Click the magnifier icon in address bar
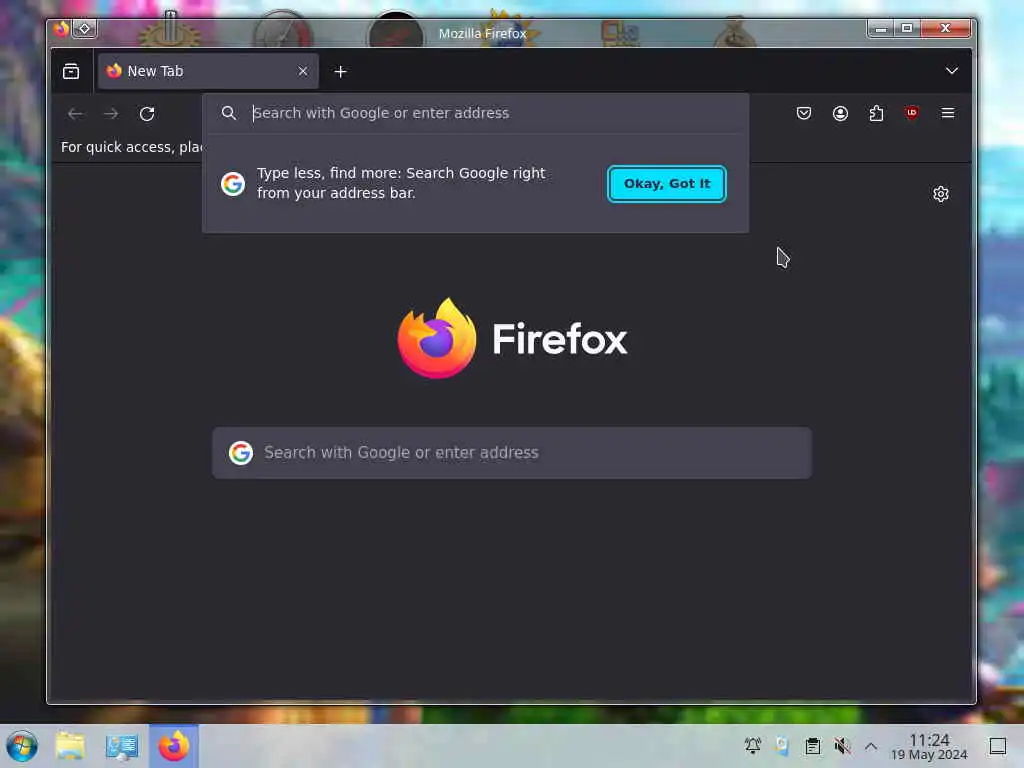1024x768 pixels. coord(229,113)
